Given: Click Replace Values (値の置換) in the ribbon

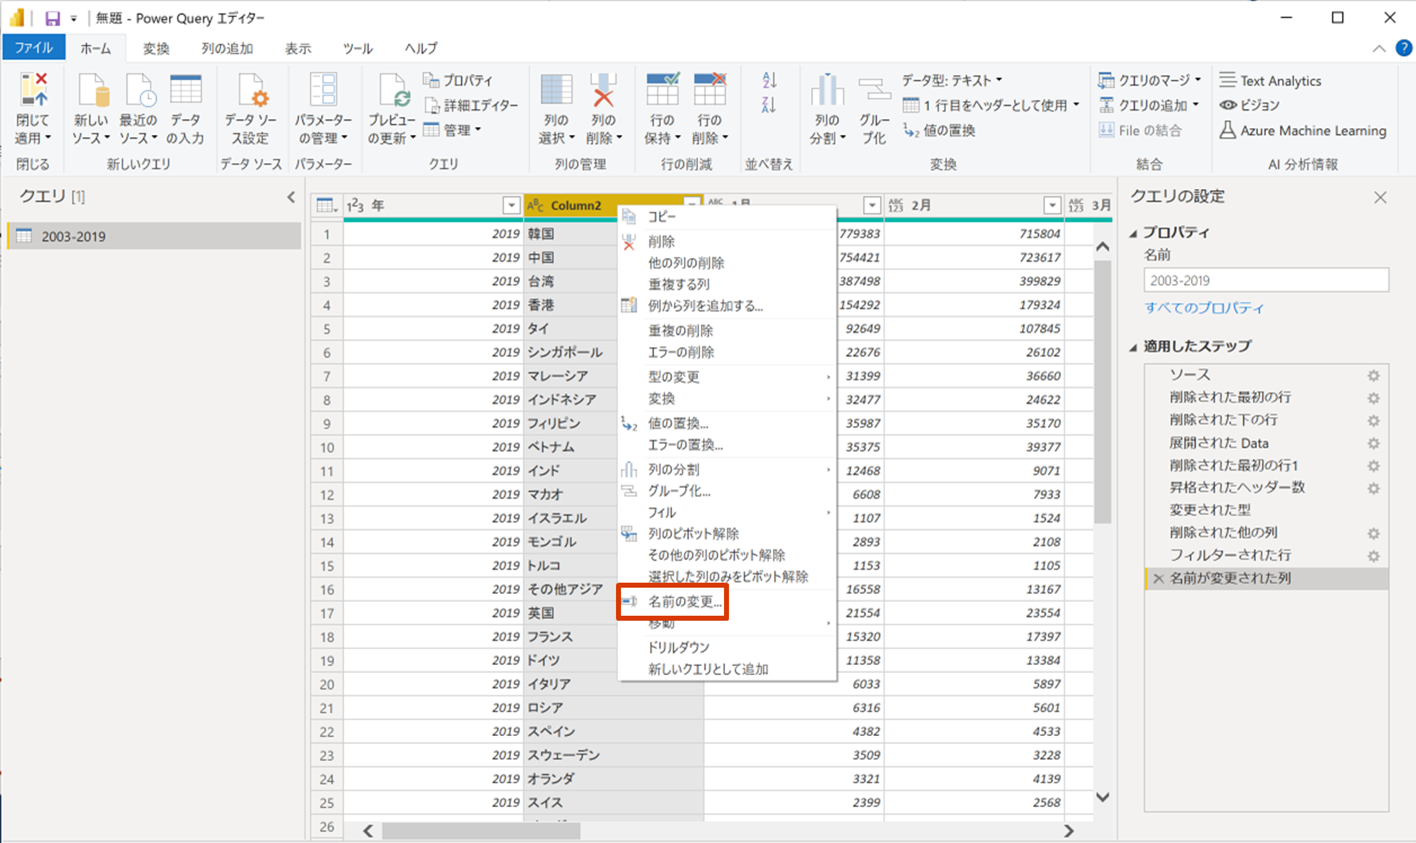Looking at the screenshot, I should pyautogui.click(x=939, y=130).
